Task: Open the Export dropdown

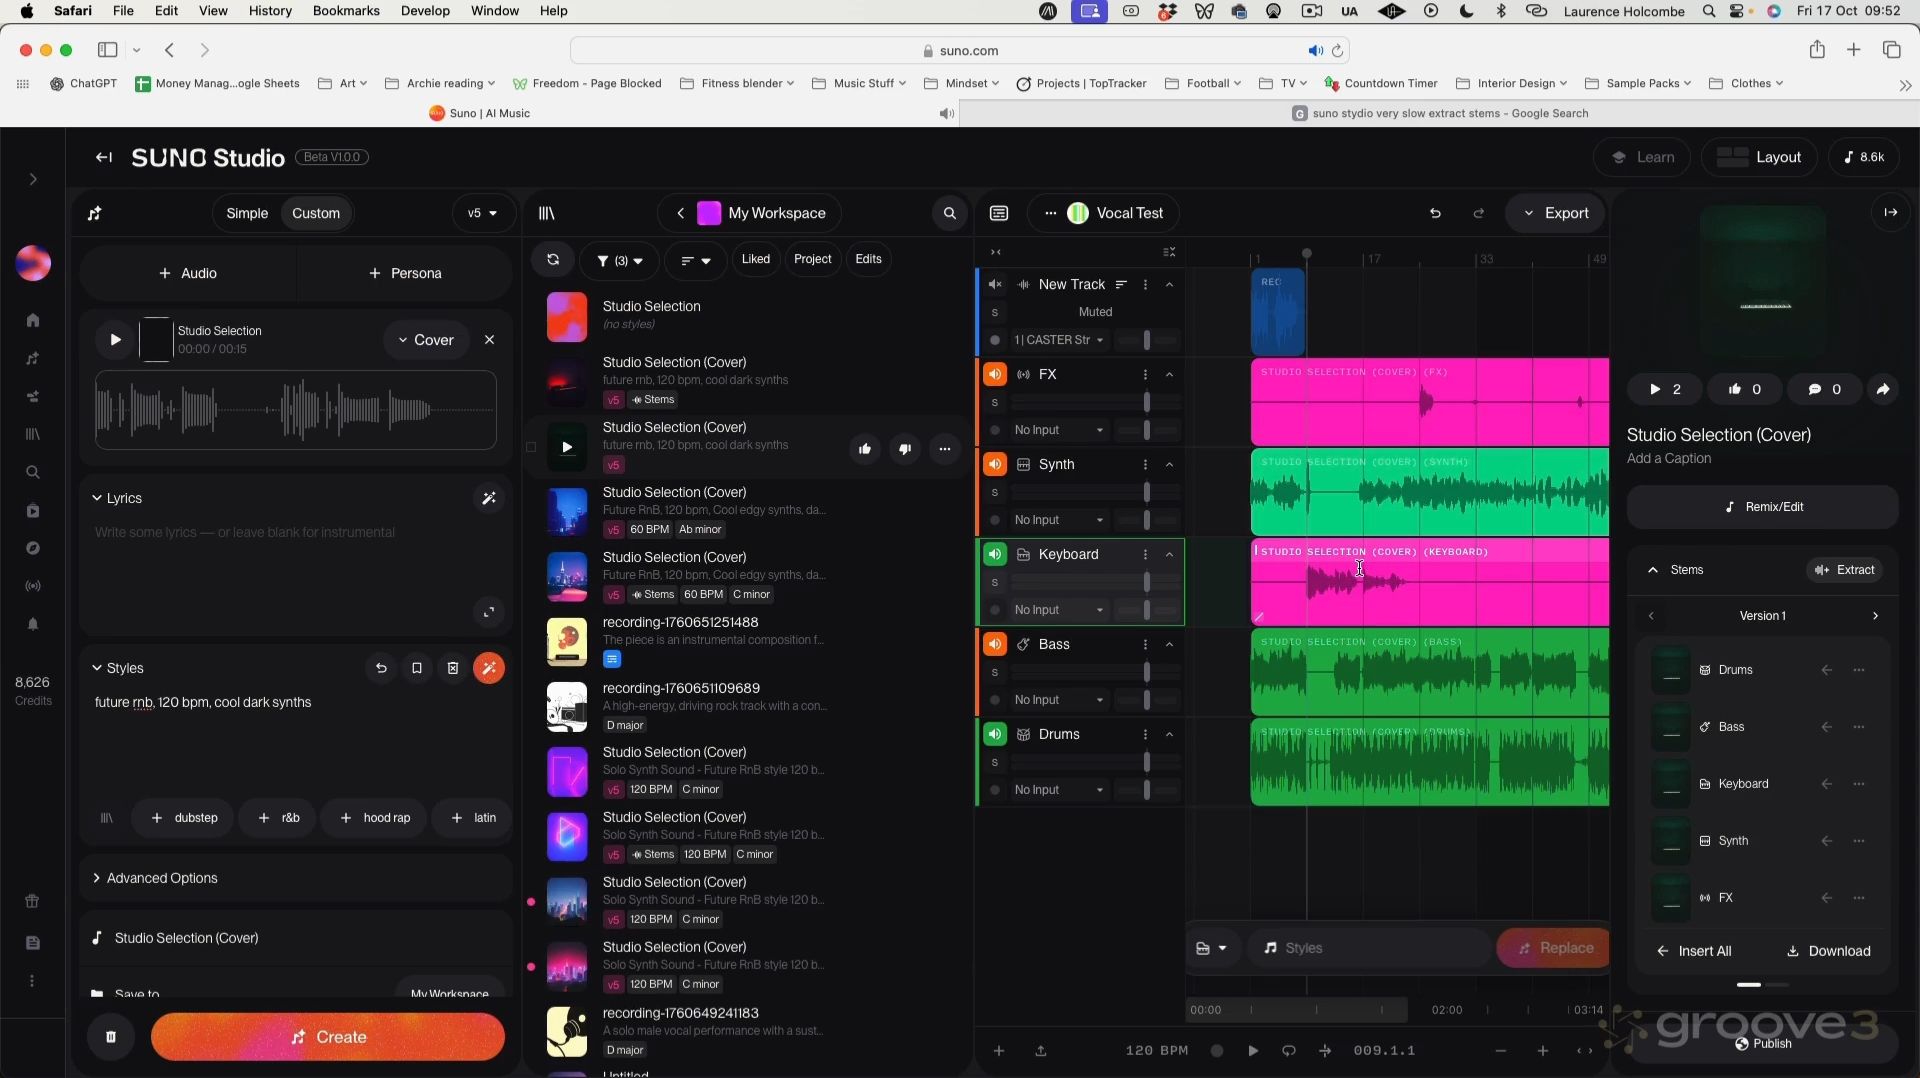Action: (x=1556, y=213)
